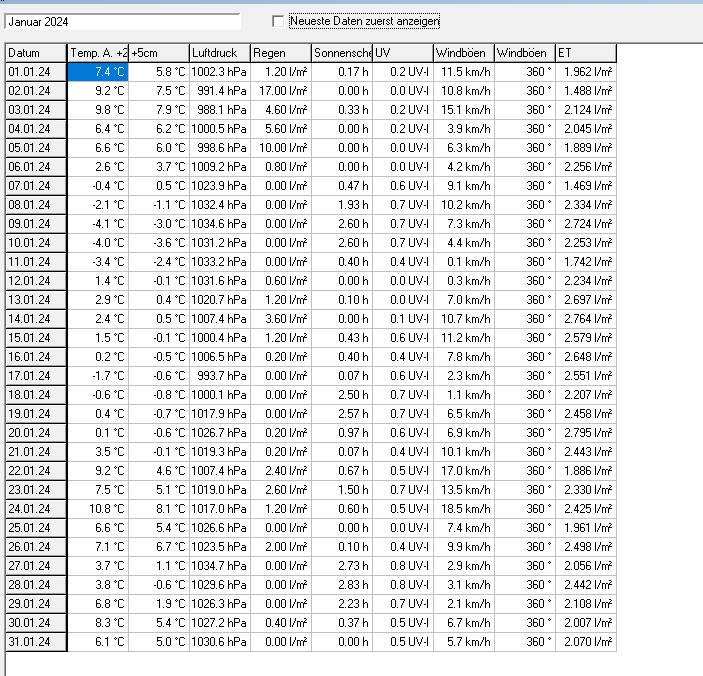Select the 'Regen' column header
Screen dimensions: 703x676
[x=280, y=53]
